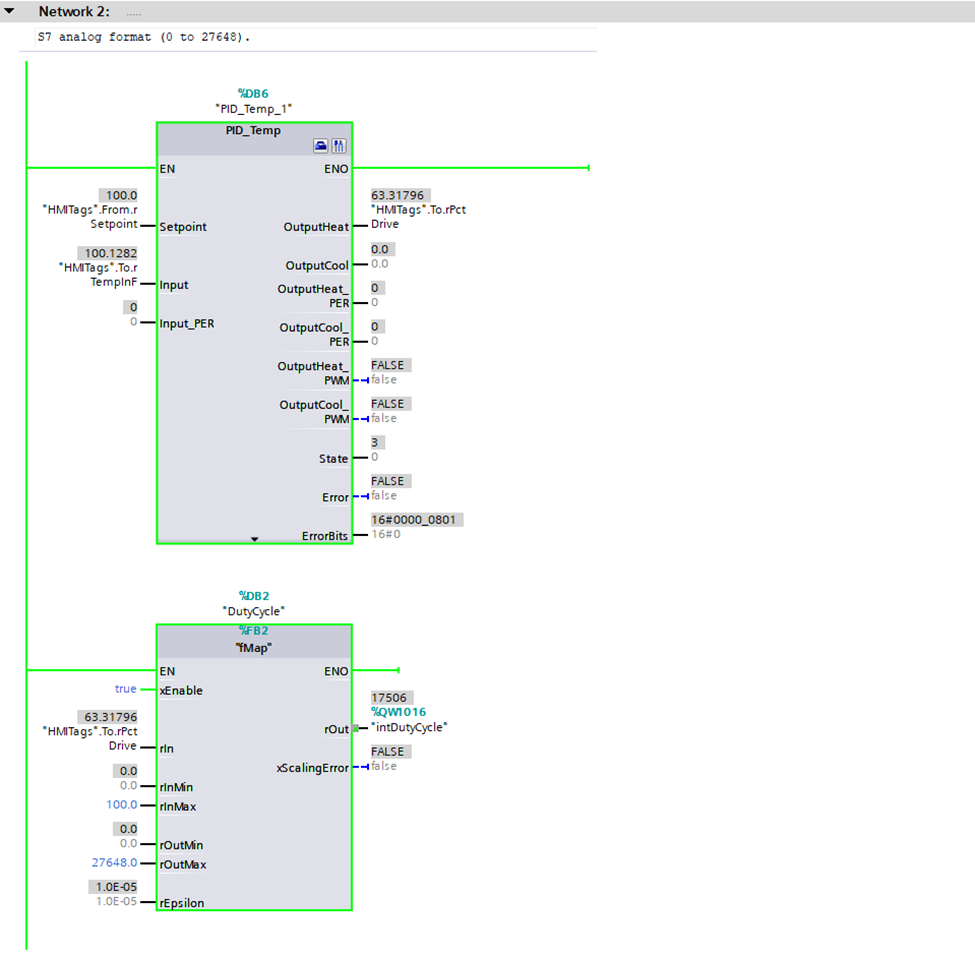Open the PID_Temp configuration window icon
The width and height of the screenshot is (975, 956).
tap(320, 146)
